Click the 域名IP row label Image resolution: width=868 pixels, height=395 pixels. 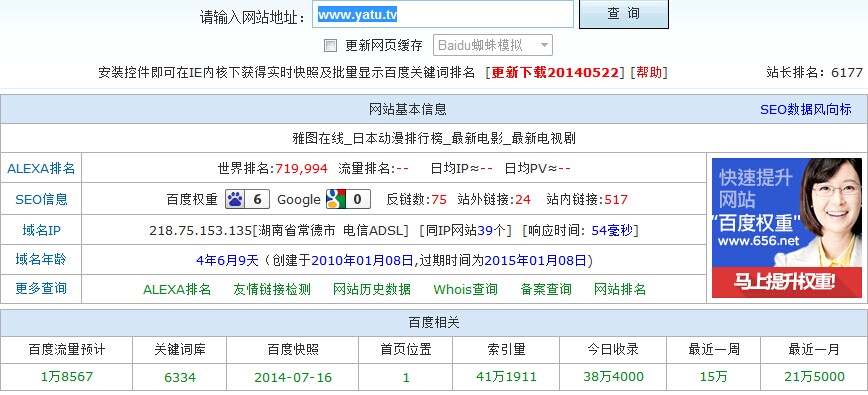pos(41,231)
